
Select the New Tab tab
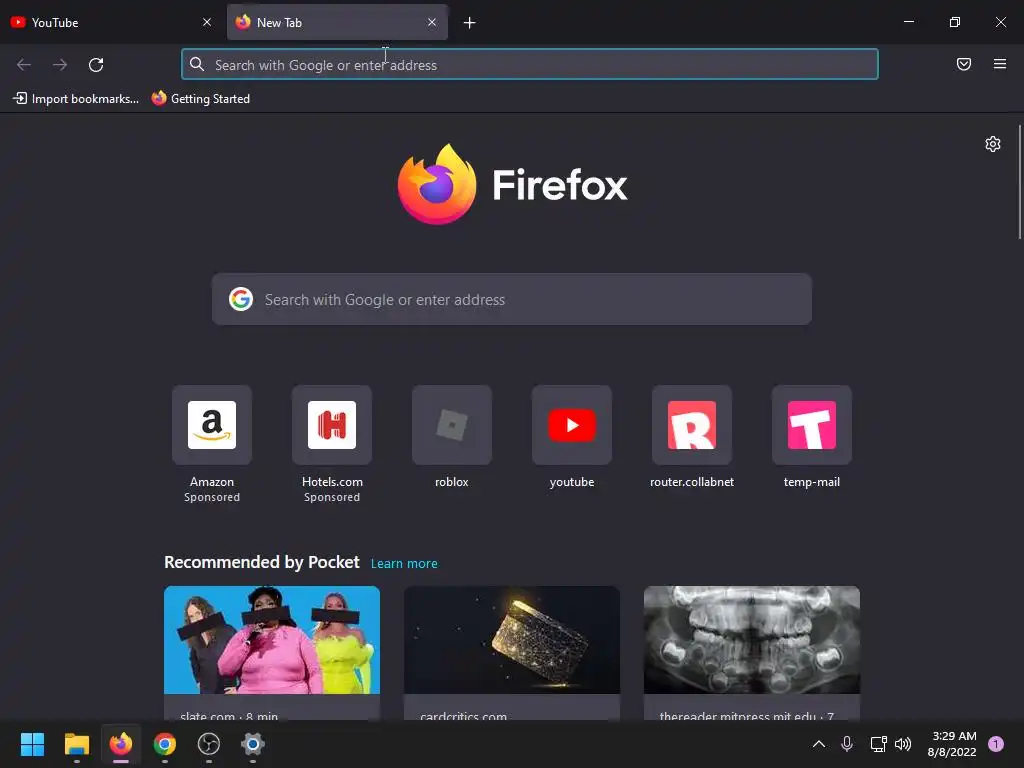(338, 22)
